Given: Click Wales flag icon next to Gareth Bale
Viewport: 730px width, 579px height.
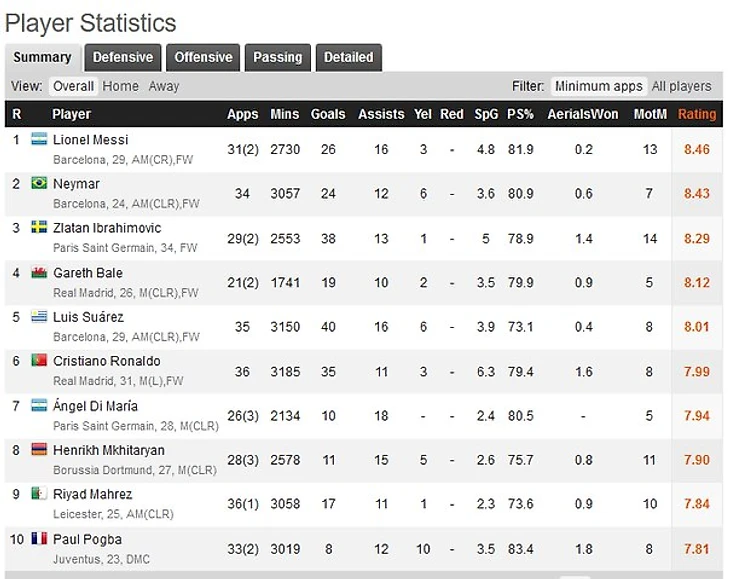Looking at the screenshot, I should pos(40,272).
